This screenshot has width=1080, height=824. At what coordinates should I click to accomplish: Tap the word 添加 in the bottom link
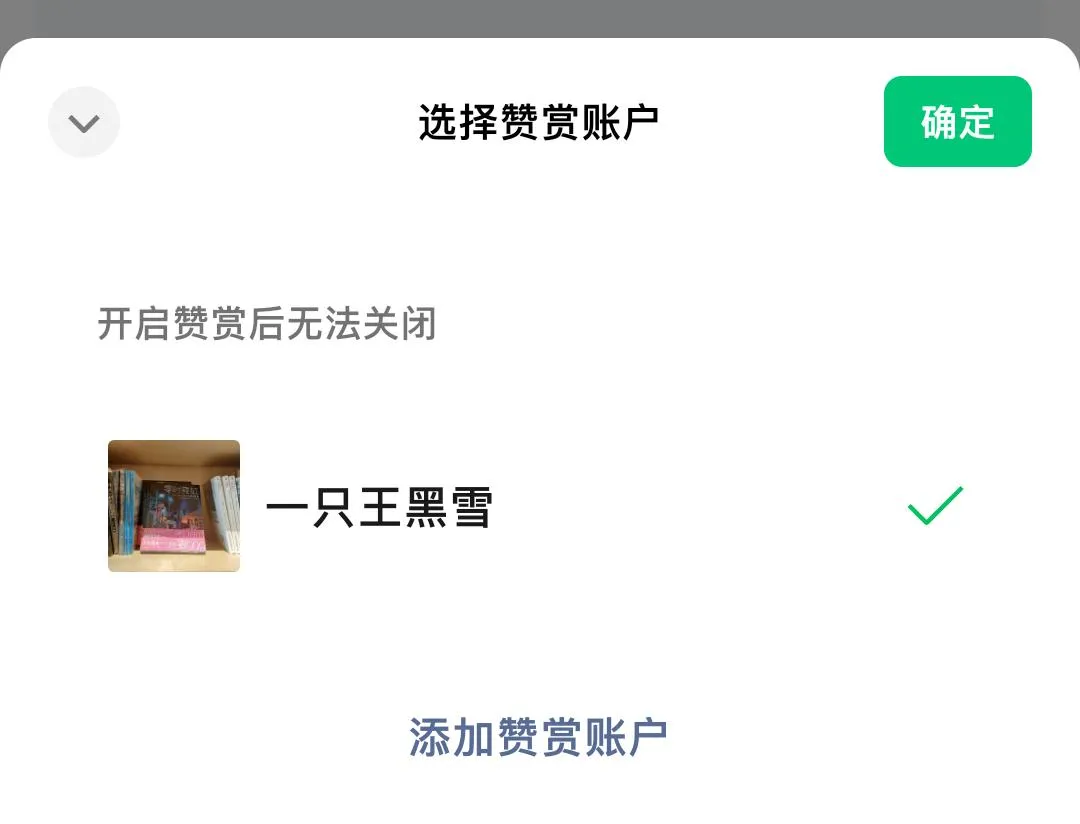click(x=452, y=737)
